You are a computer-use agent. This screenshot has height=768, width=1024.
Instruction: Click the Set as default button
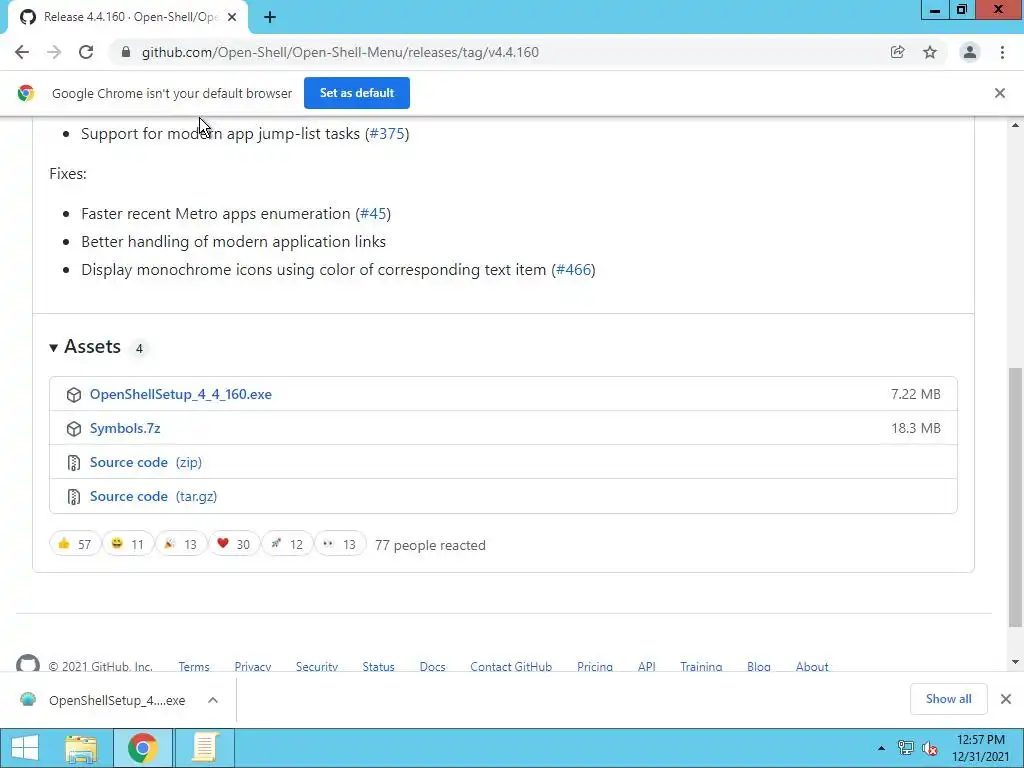357,93
